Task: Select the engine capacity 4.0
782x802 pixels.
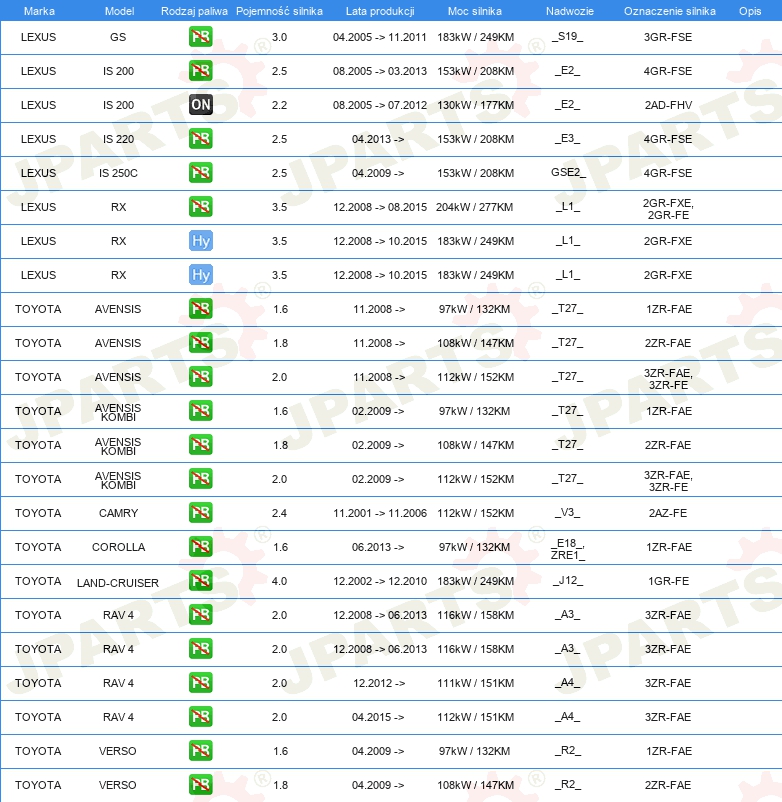Action: tap(279, 581)
